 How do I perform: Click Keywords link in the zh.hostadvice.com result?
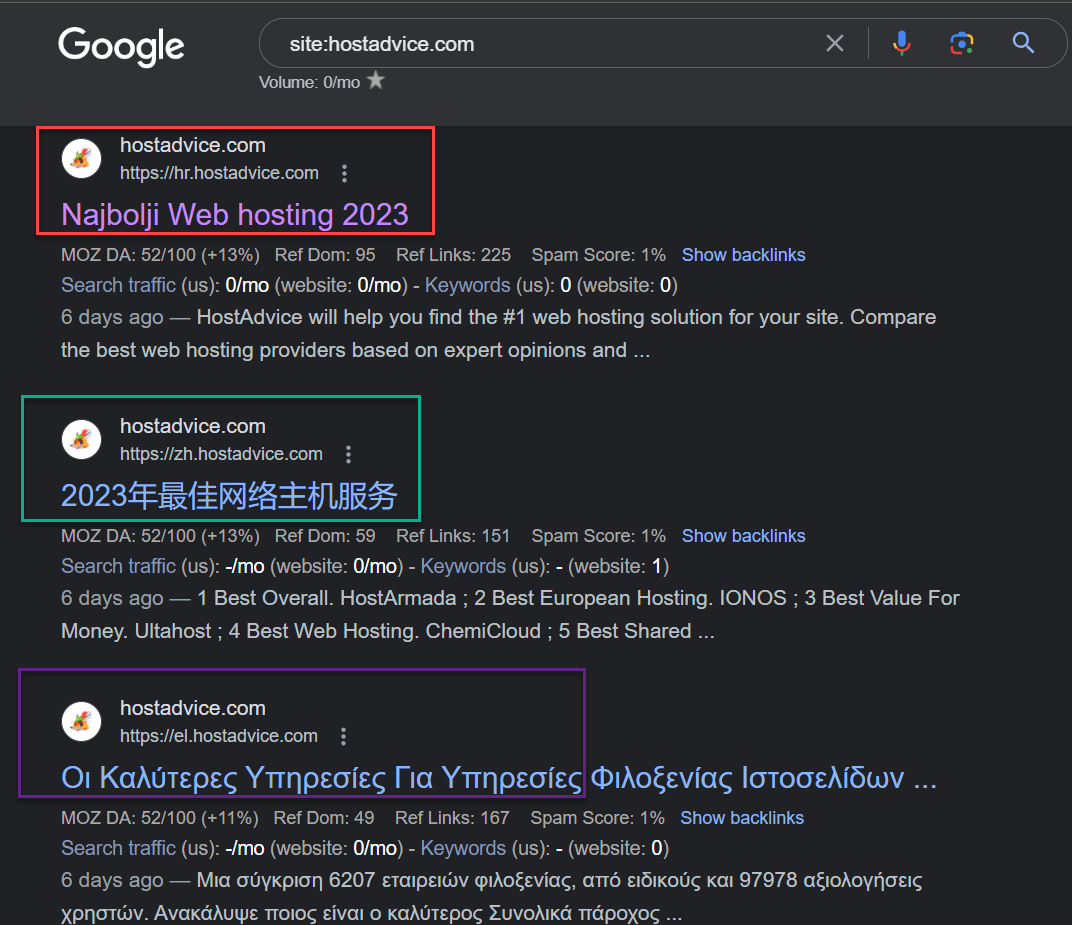(463, 566)
